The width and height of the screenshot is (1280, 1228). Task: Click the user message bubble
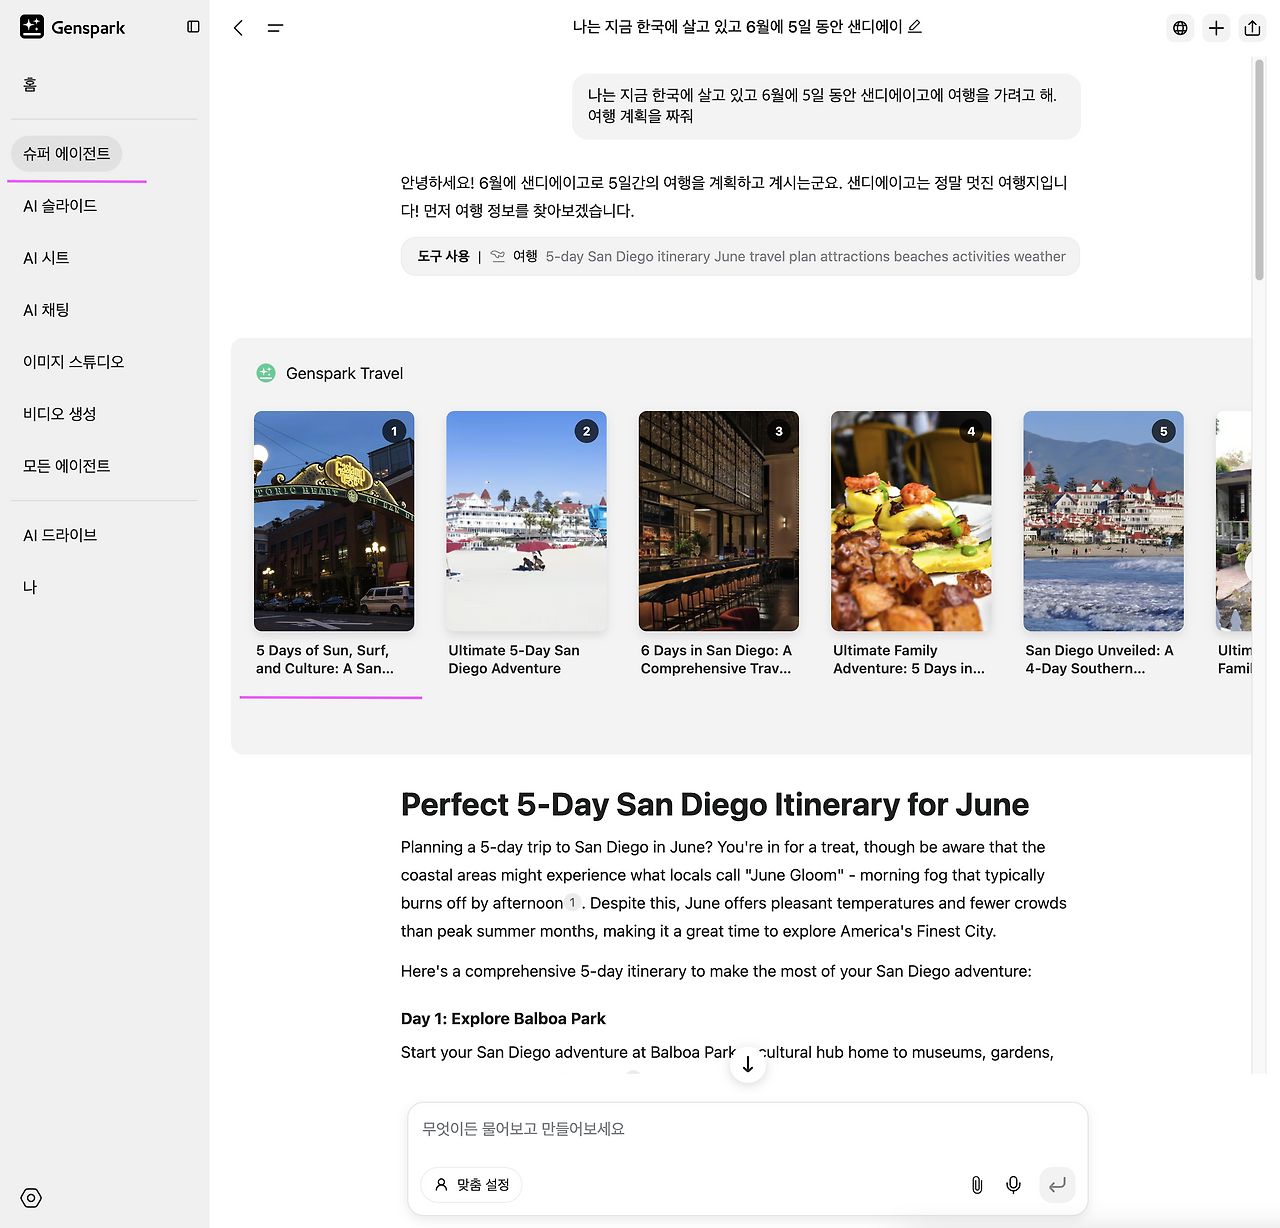pos(826,106)
